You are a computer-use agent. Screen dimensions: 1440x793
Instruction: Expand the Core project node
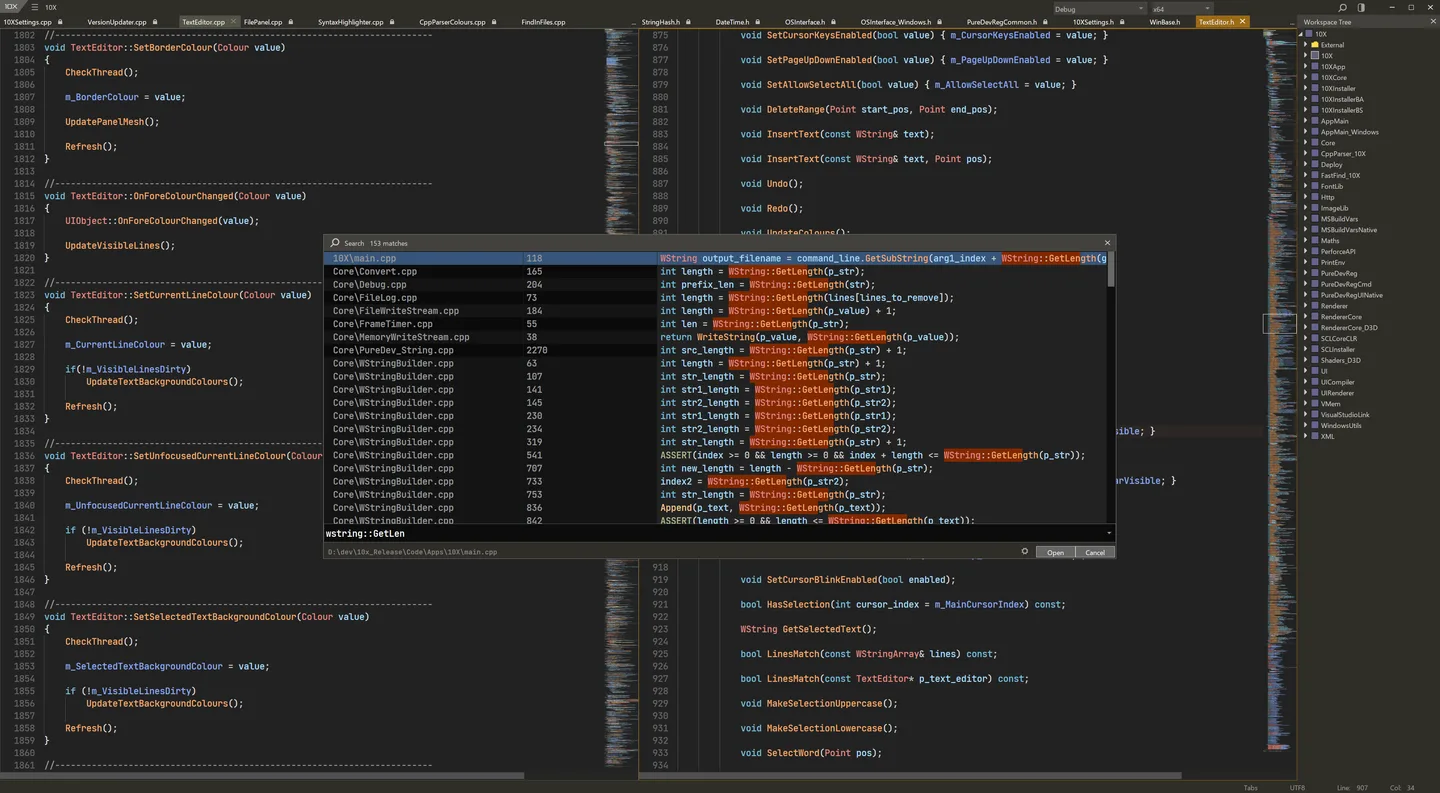click(x=1306, y=143)
